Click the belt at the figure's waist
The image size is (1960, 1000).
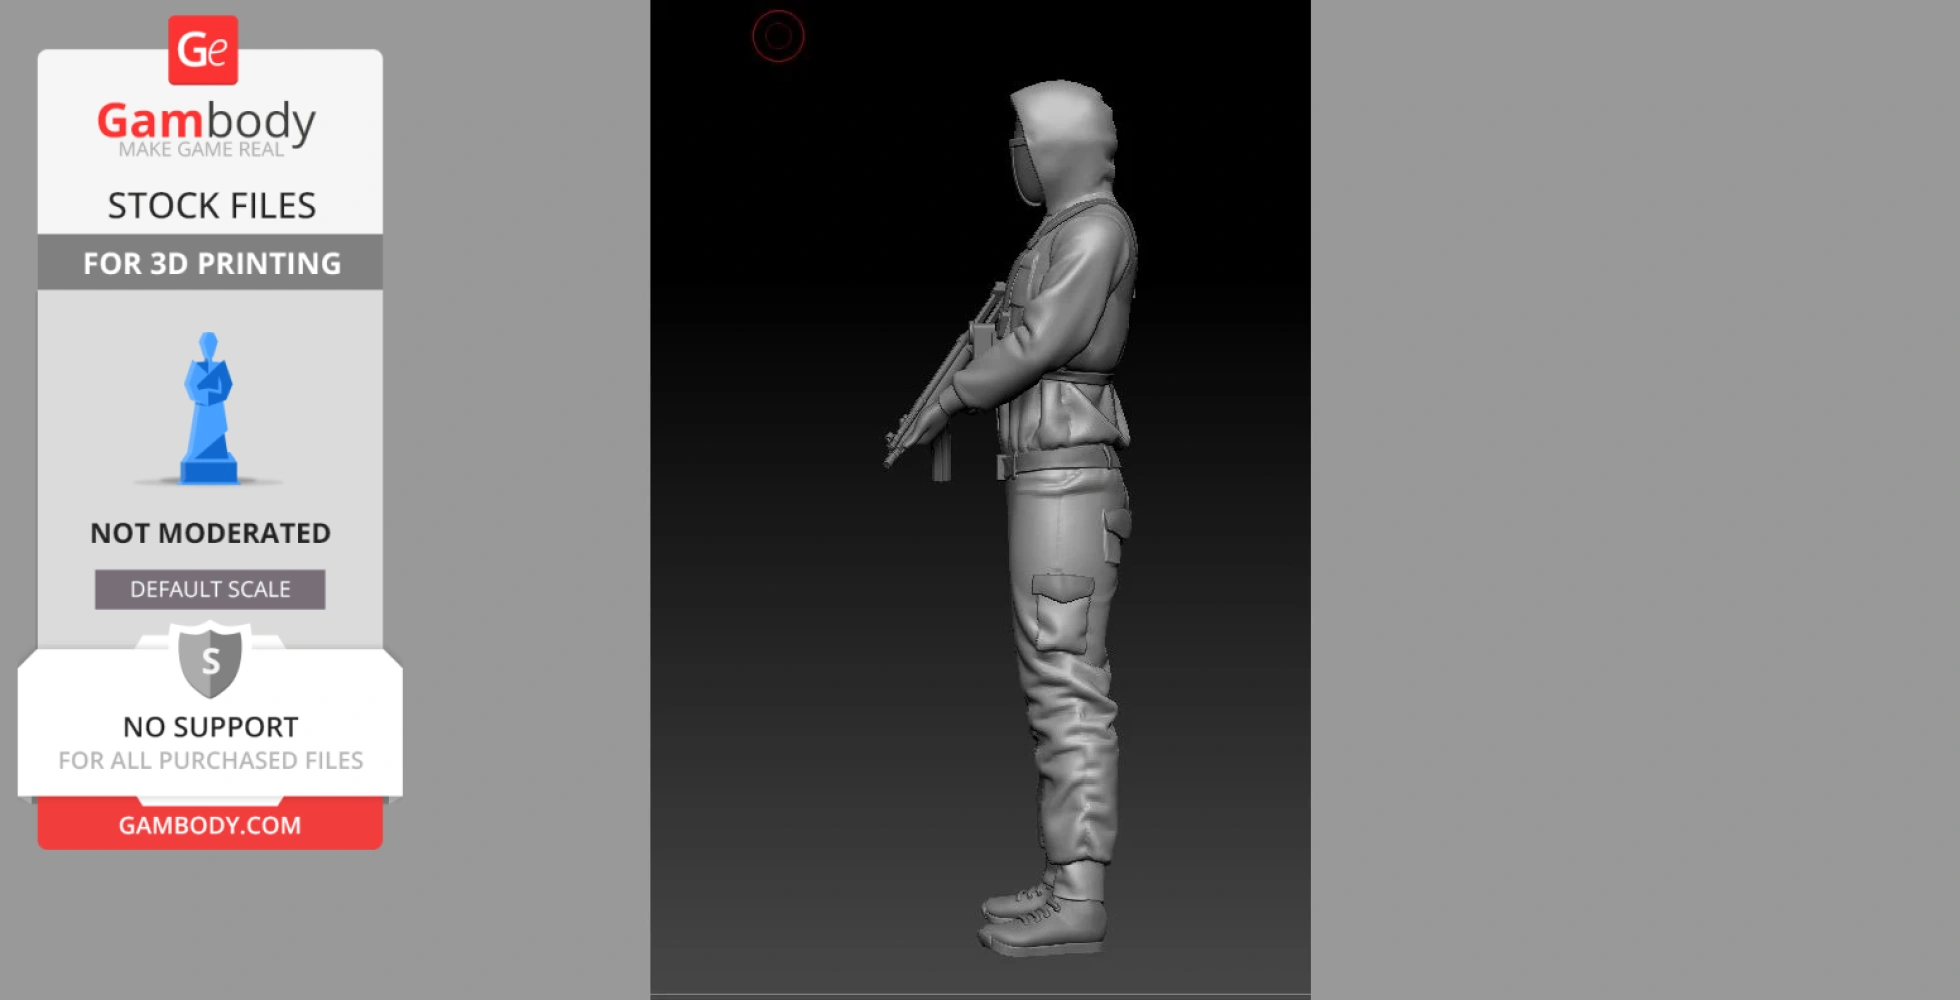tap(1060, 462)
